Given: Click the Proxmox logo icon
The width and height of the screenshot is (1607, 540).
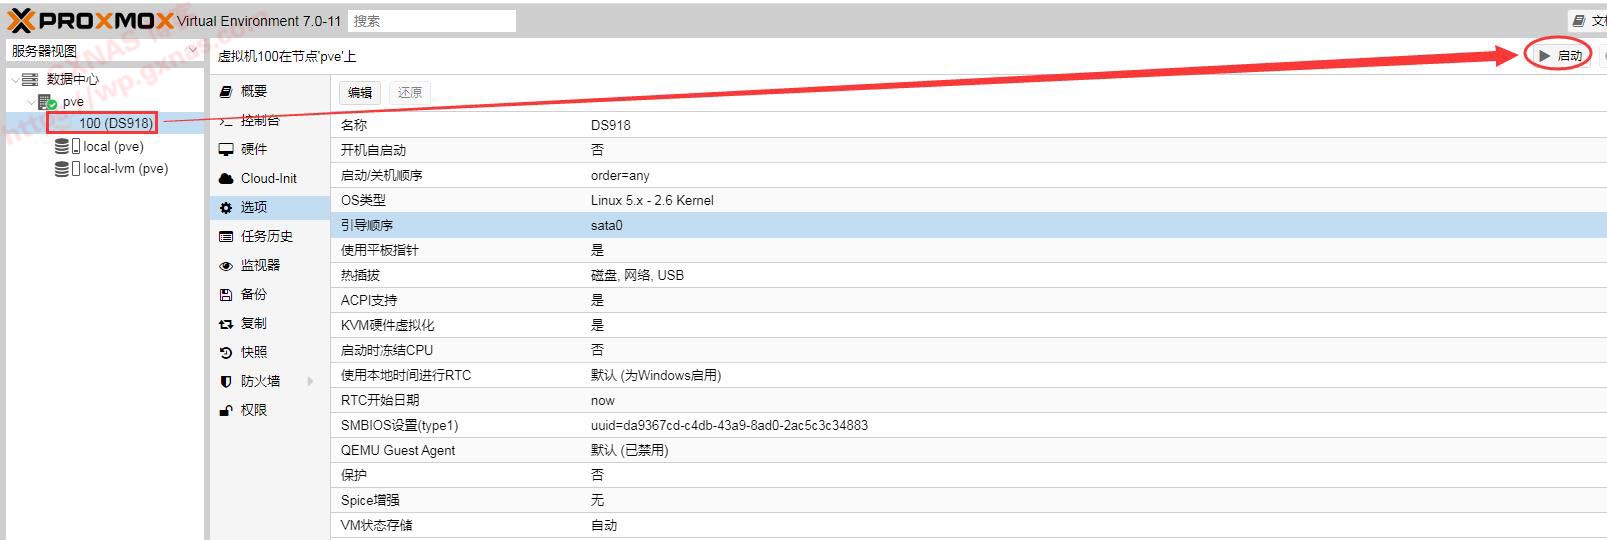Looking at the screenshot, I should click(21, 20).
